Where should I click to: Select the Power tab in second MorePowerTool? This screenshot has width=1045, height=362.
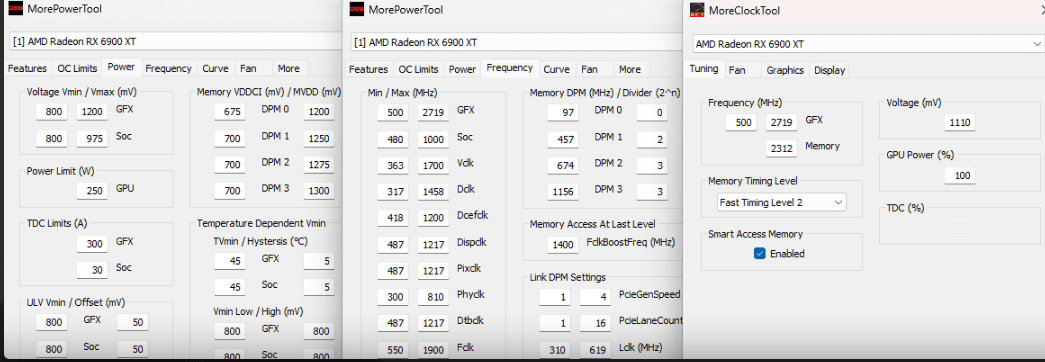pyautogui.click(x=462, y=69)
